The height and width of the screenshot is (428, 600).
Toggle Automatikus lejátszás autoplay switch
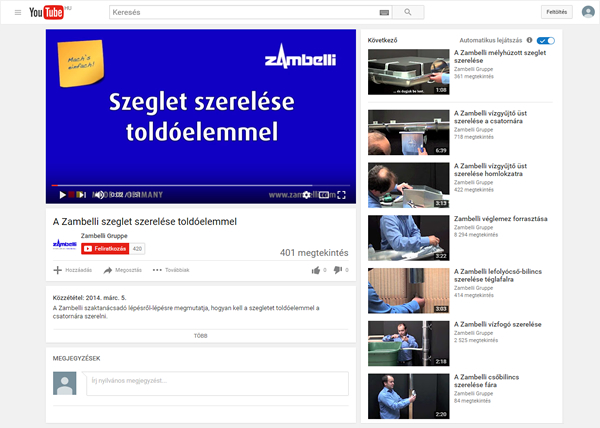[x=546, y=41]
